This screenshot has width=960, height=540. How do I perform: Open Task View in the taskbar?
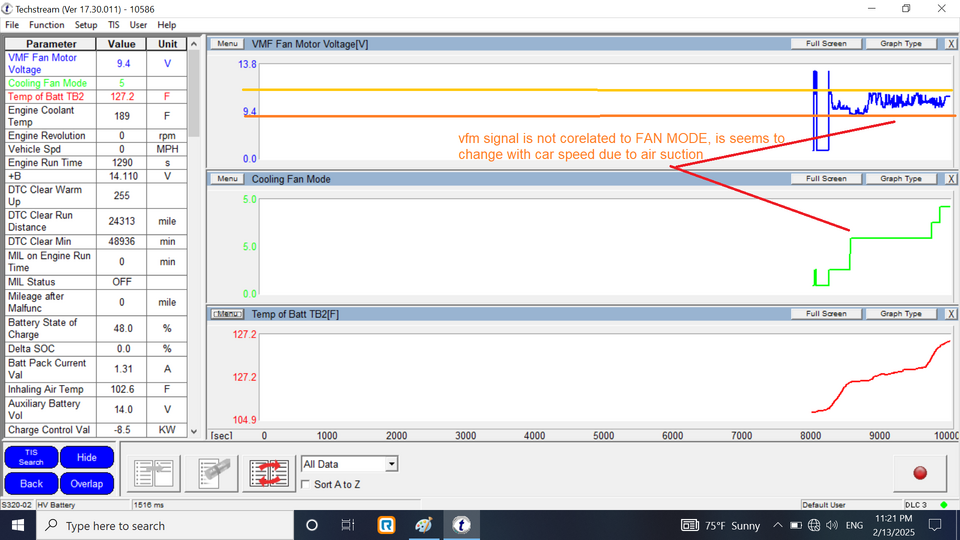[x=348, y=525]
